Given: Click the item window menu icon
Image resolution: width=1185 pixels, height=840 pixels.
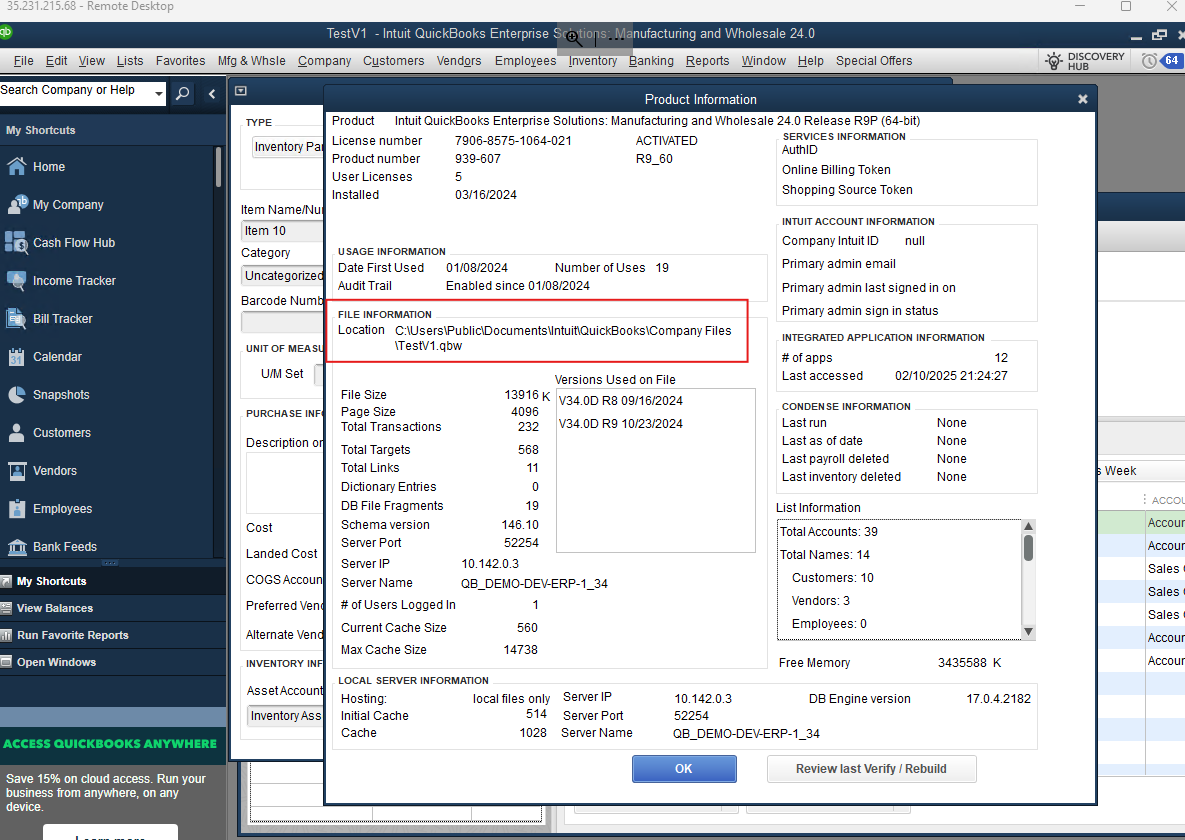Looking at the screenshot, I should pyautogui.click(x=241, y=91).
